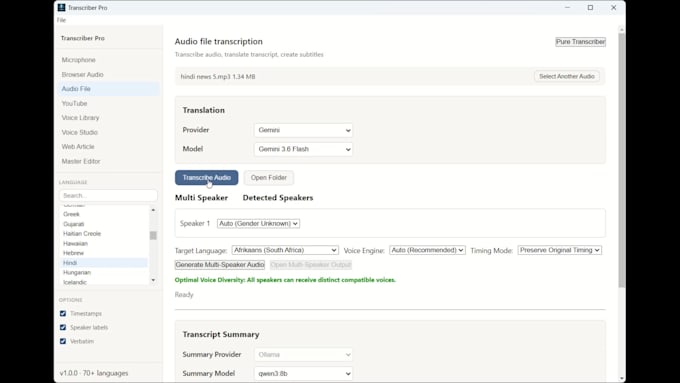This screenshot has height=383, width=680.
Task: Open the translation Provider dropdown
Action: coord(303,130)
